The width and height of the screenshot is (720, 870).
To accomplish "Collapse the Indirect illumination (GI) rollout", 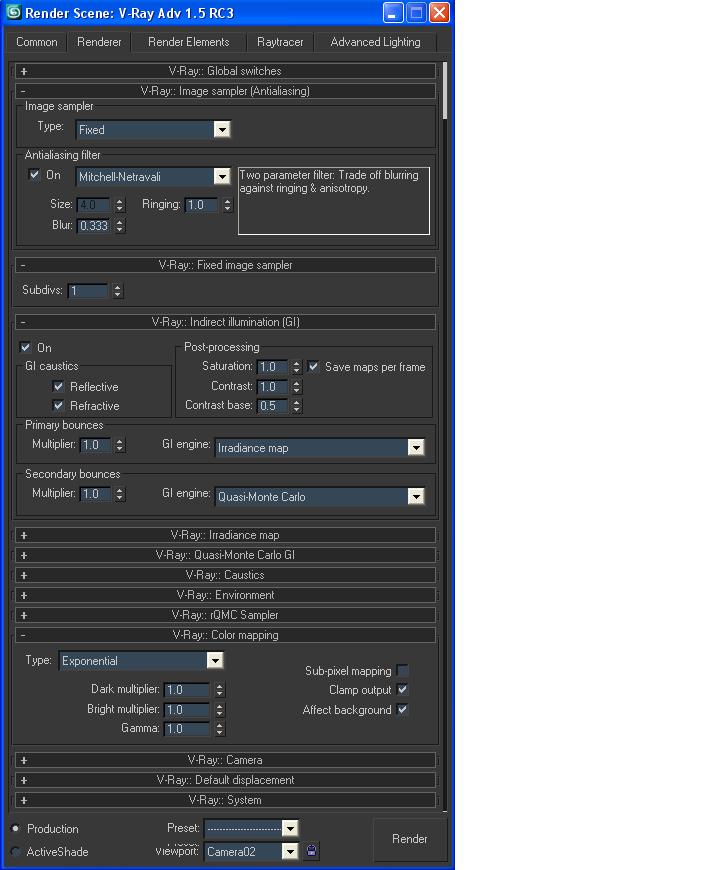I will [225, 322].
